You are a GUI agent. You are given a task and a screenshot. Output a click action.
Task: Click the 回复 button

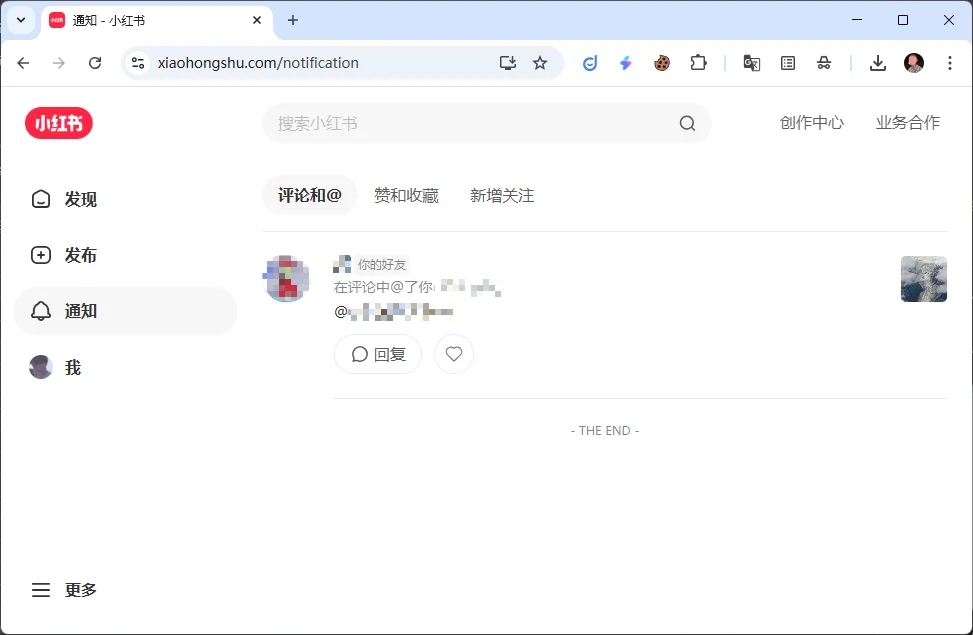378,354
